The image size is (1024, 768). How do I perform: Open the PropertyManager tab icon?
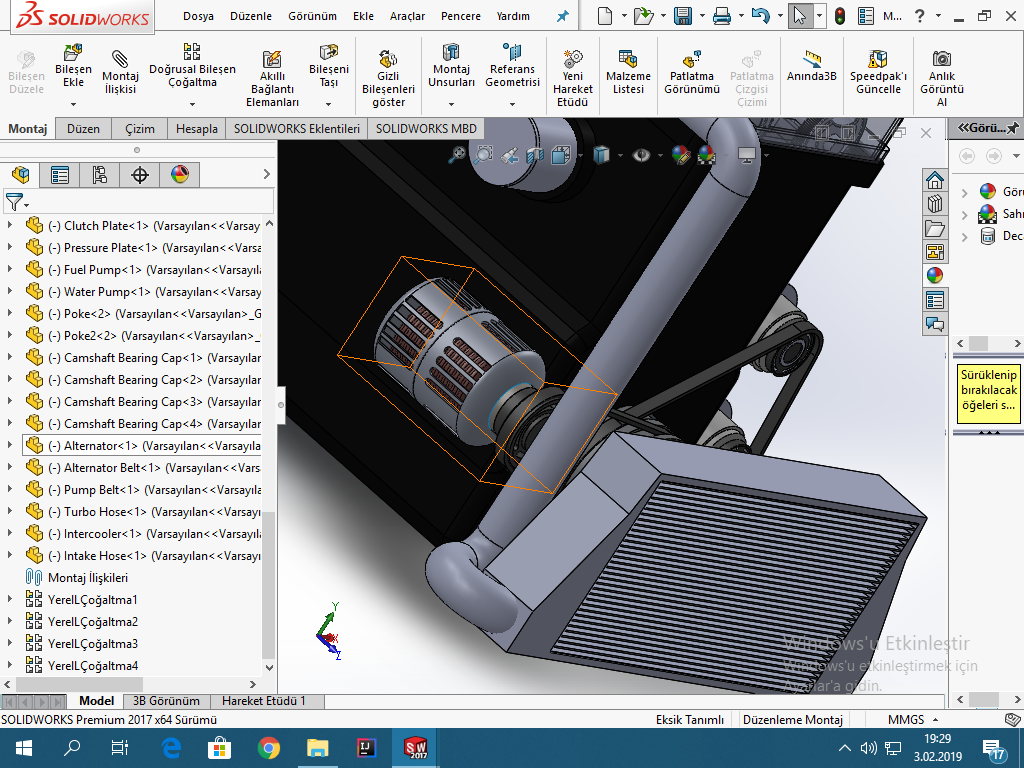[x=59, y=175]
